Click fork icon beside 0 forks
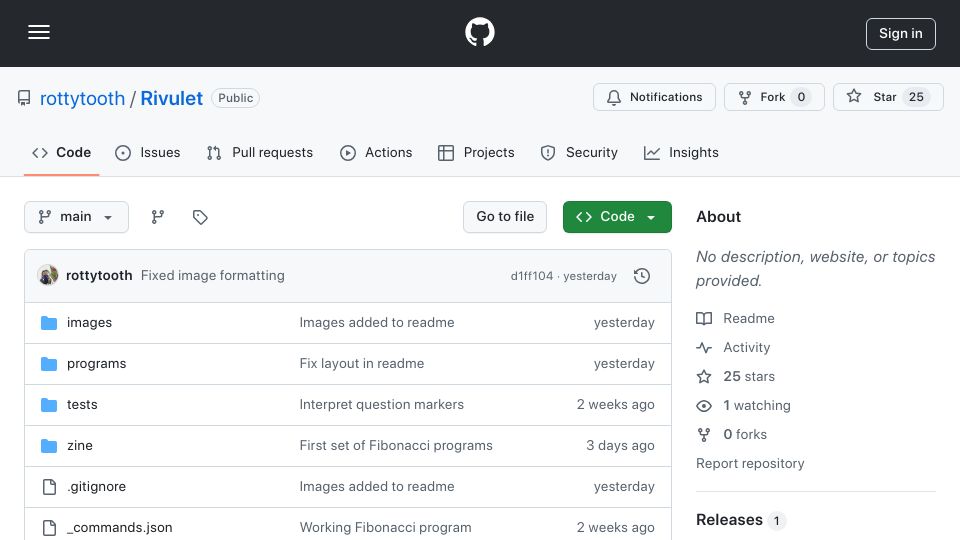960x540 pixels. (x=704, y=435)
